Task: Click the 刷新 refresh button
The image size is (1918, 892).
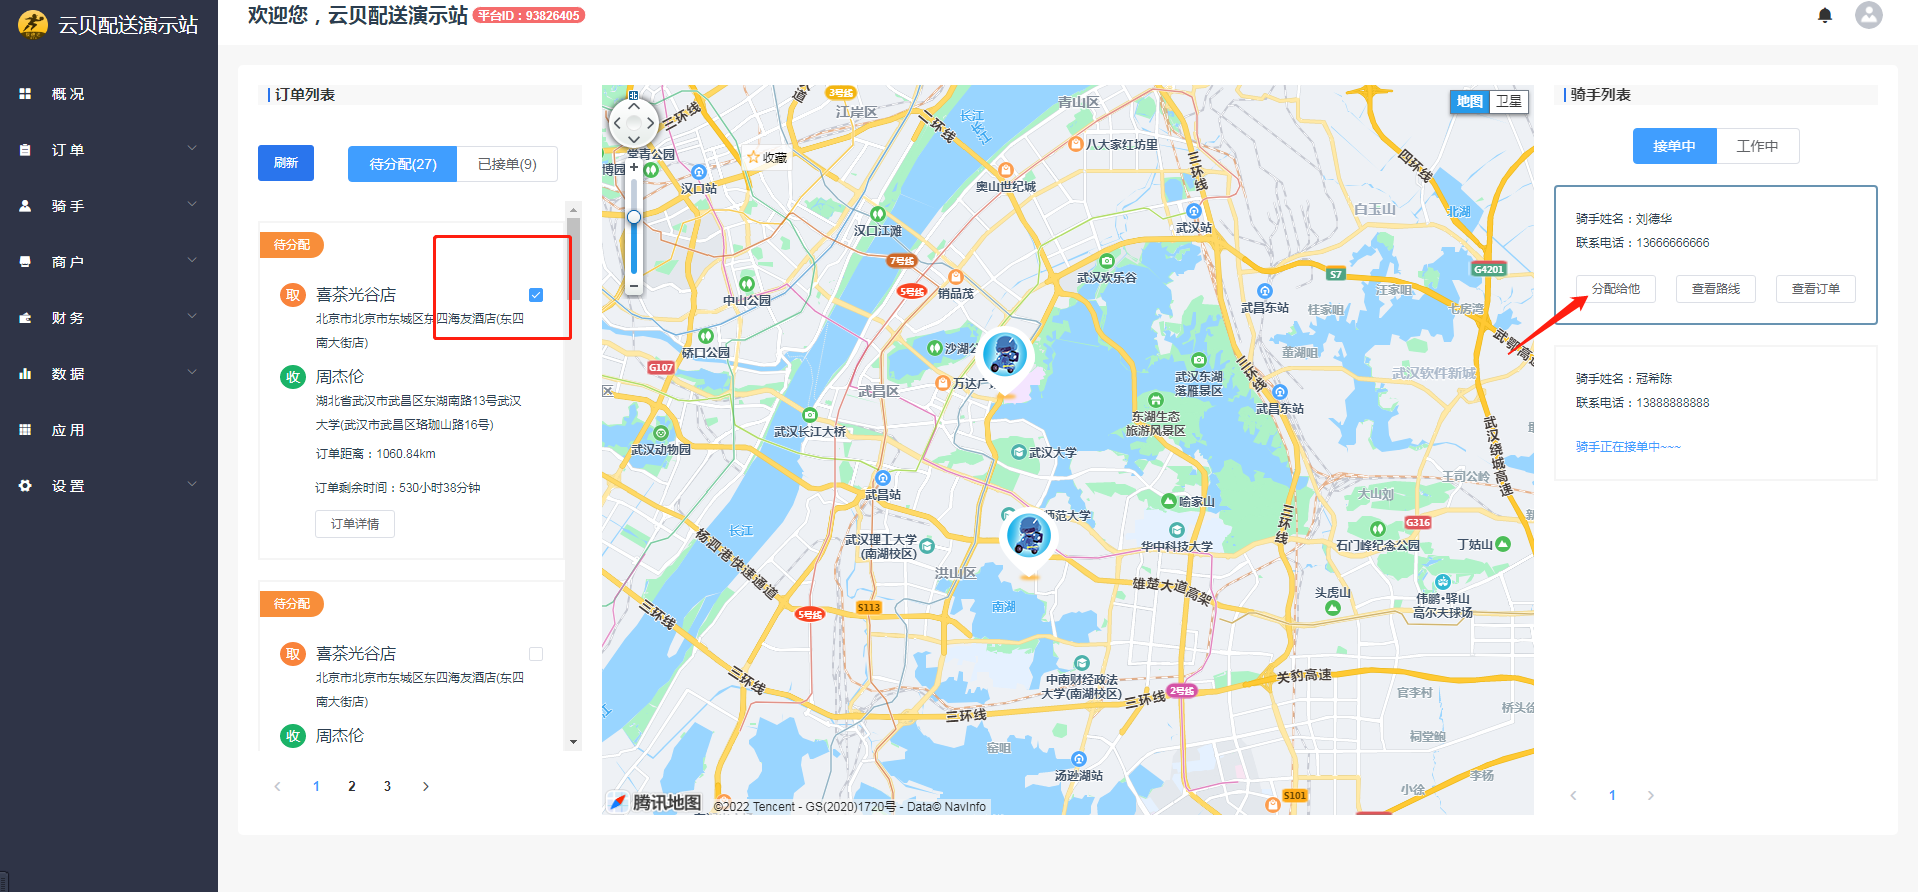Action: tap(286, 163)
